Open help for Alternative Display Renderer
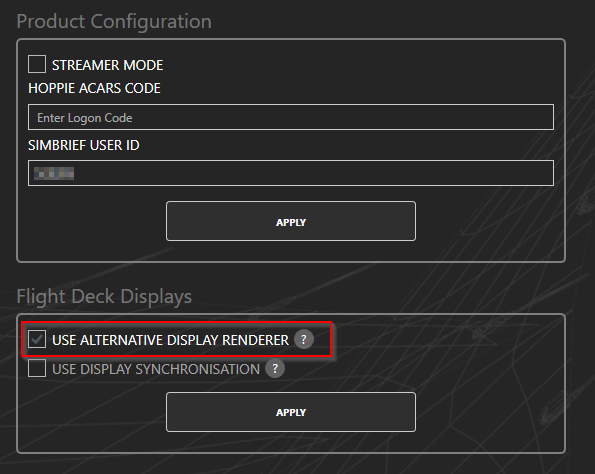Screen dimensions: 595x474 [304, 339]
